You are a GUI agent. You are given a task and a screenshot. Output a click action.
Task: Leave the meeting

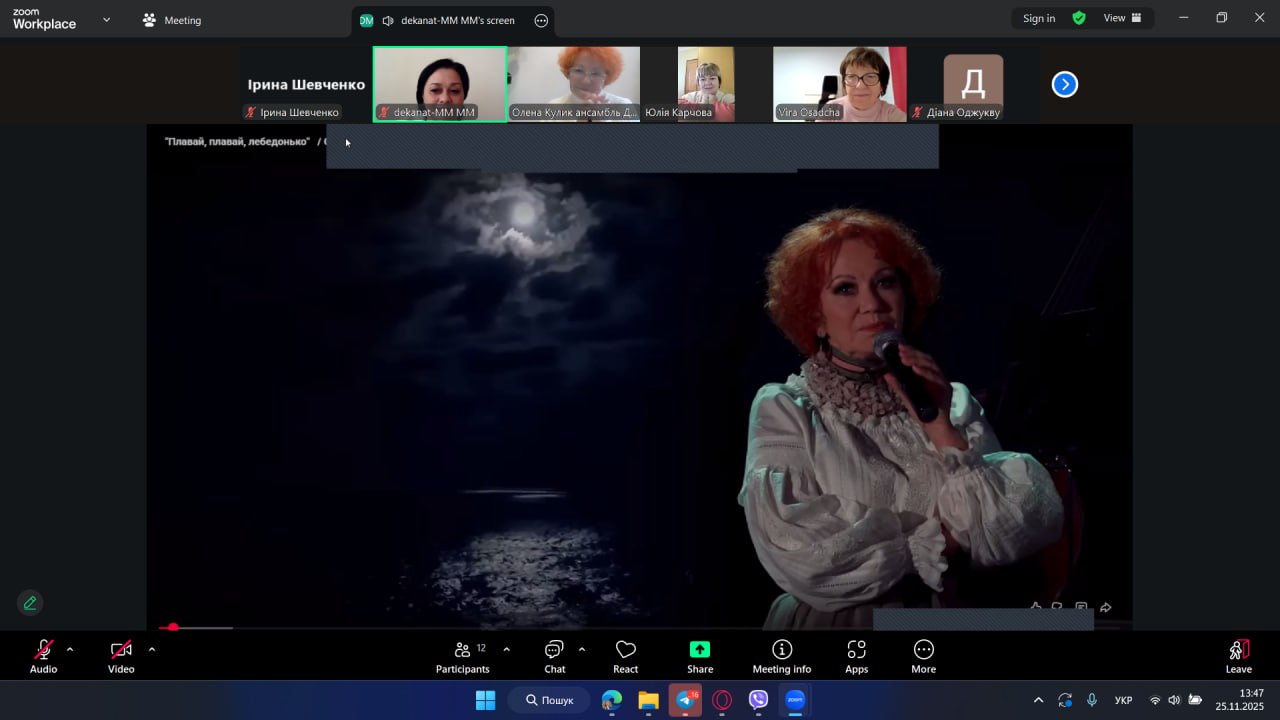coord(1238,656)
